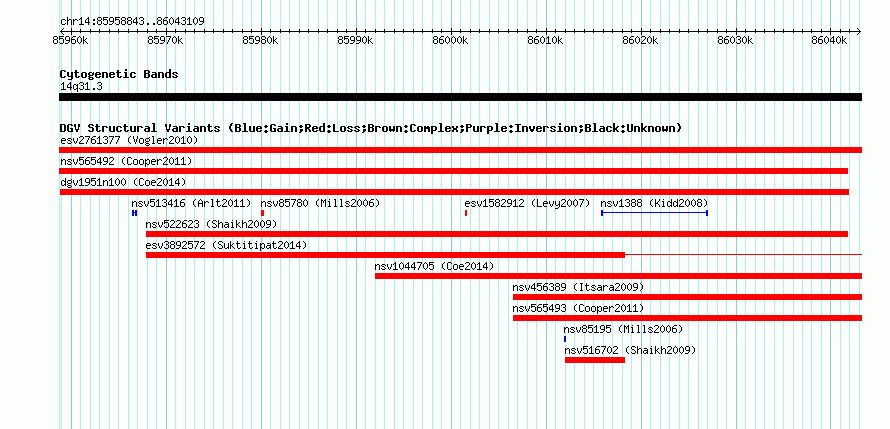Select the nsv1044705 (Coe2014) loss bar
Screen dimensions: 890x429
[x=619, y=276]
